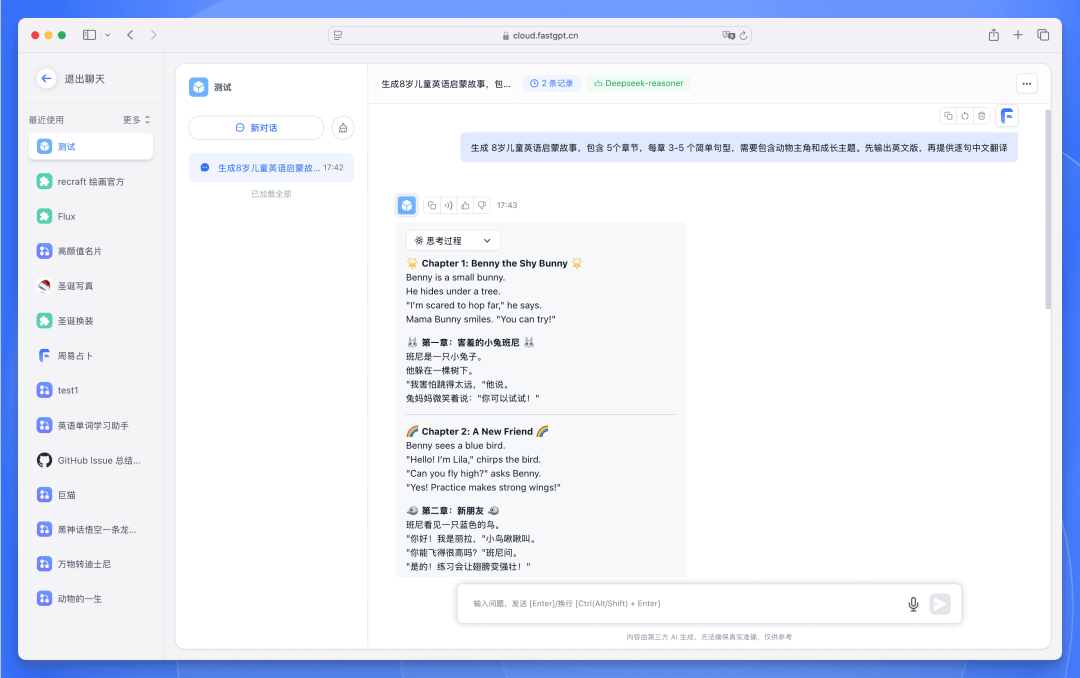Viewport: 1080px width, 678px height.
Task: Open the 更多 sort dropdown
Action: point(136,120)
